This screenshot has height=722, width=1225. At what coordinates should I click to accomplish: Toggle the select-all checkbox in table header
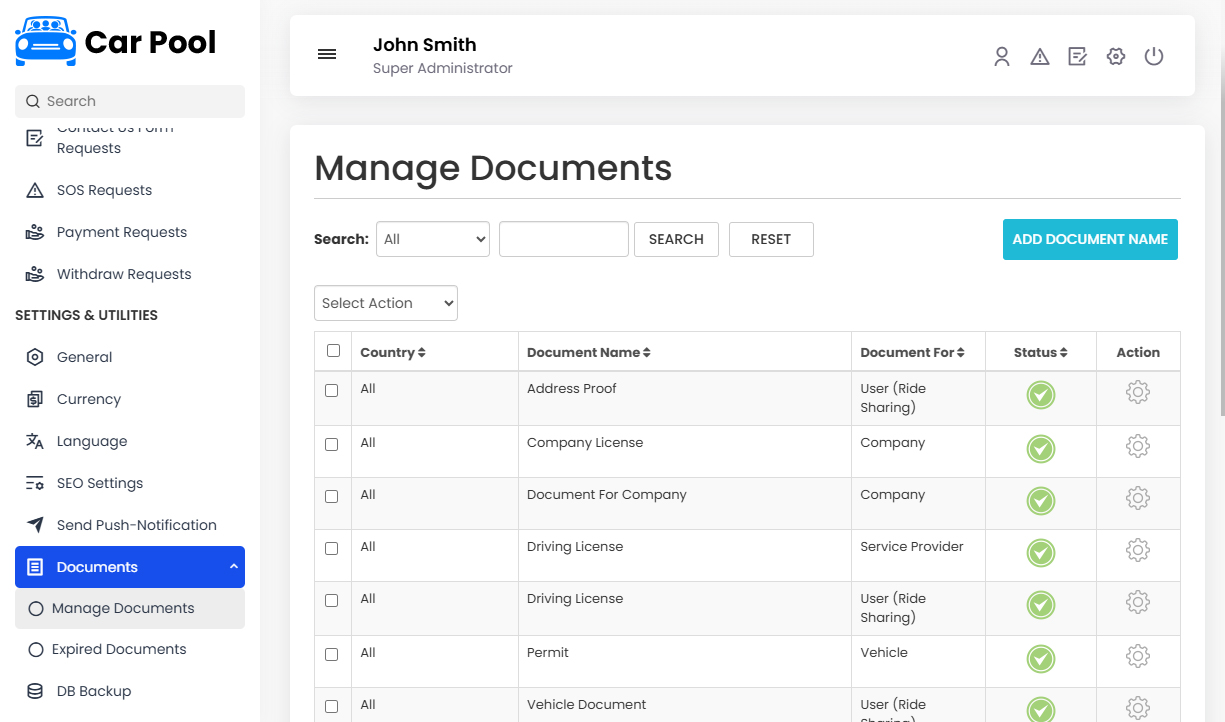[333, 351]
